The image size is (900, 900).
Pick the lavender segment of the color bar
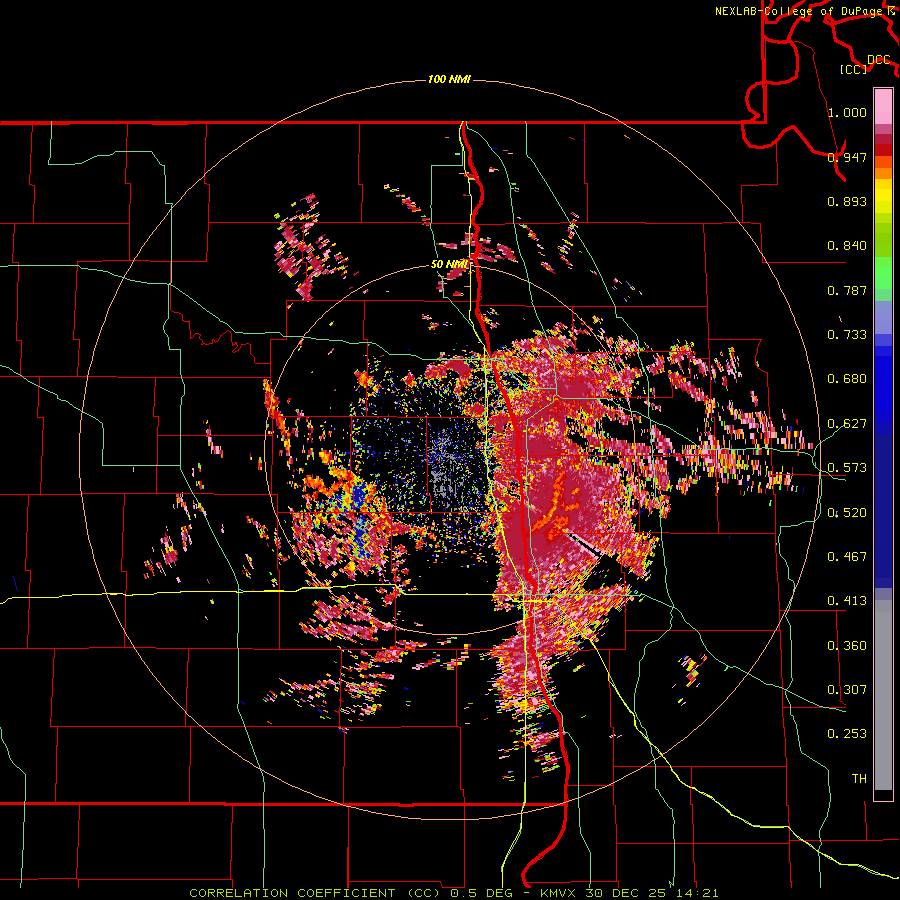tap(883, 319)
